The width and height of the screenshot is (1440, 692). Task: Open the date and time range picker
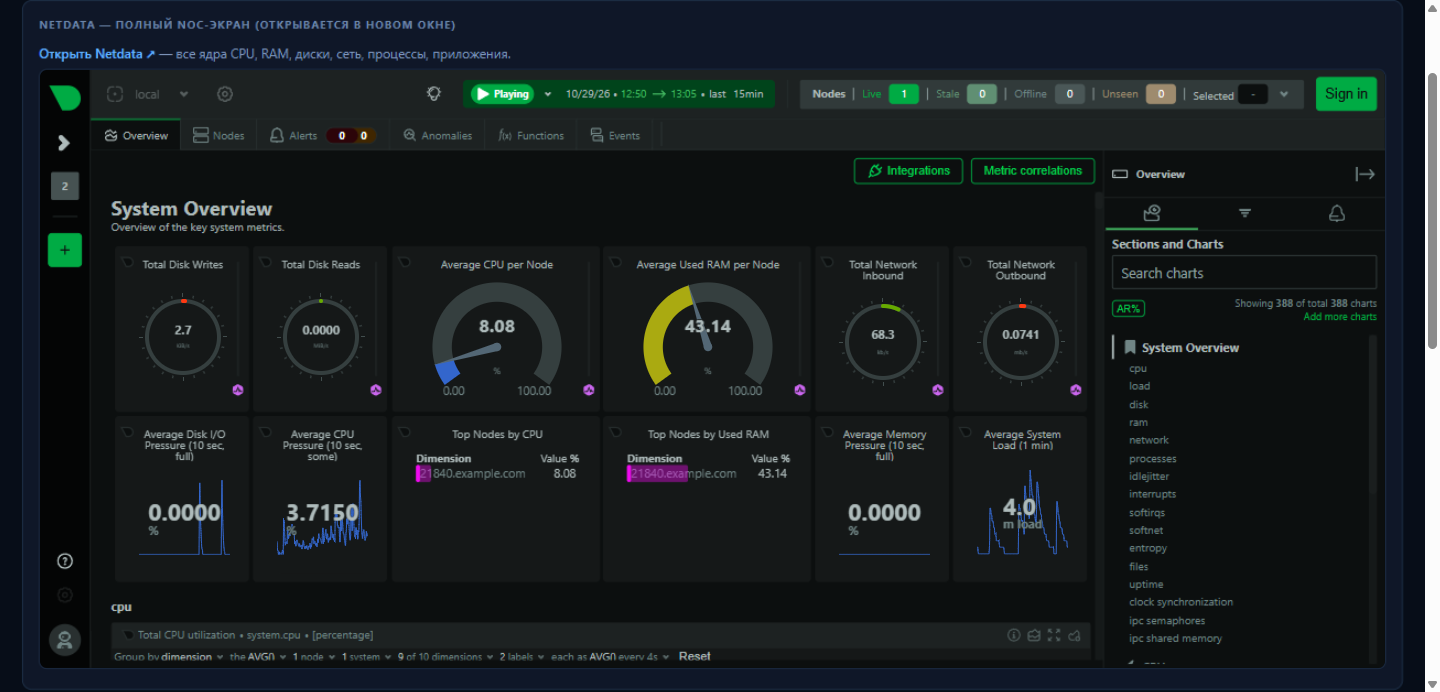tap(664, 94)
